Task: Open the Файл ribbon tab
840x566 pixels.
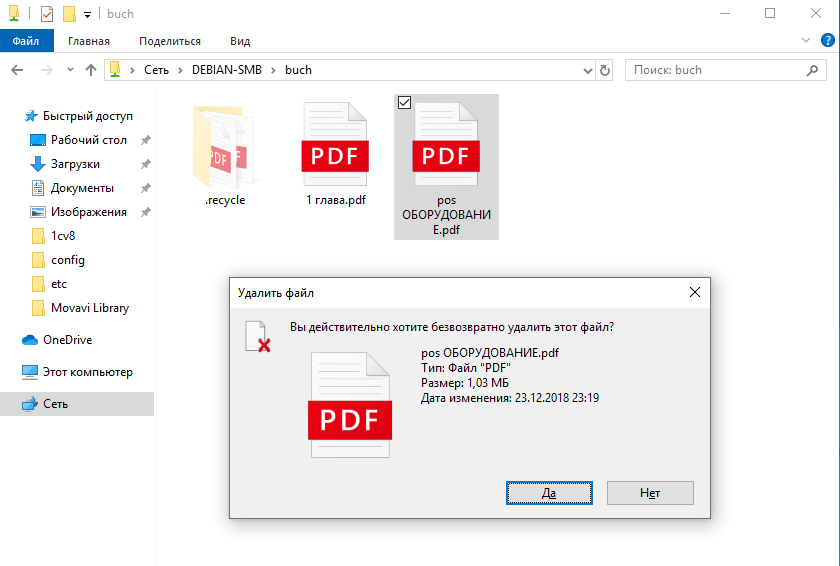Action: click(x=26, y=41)
